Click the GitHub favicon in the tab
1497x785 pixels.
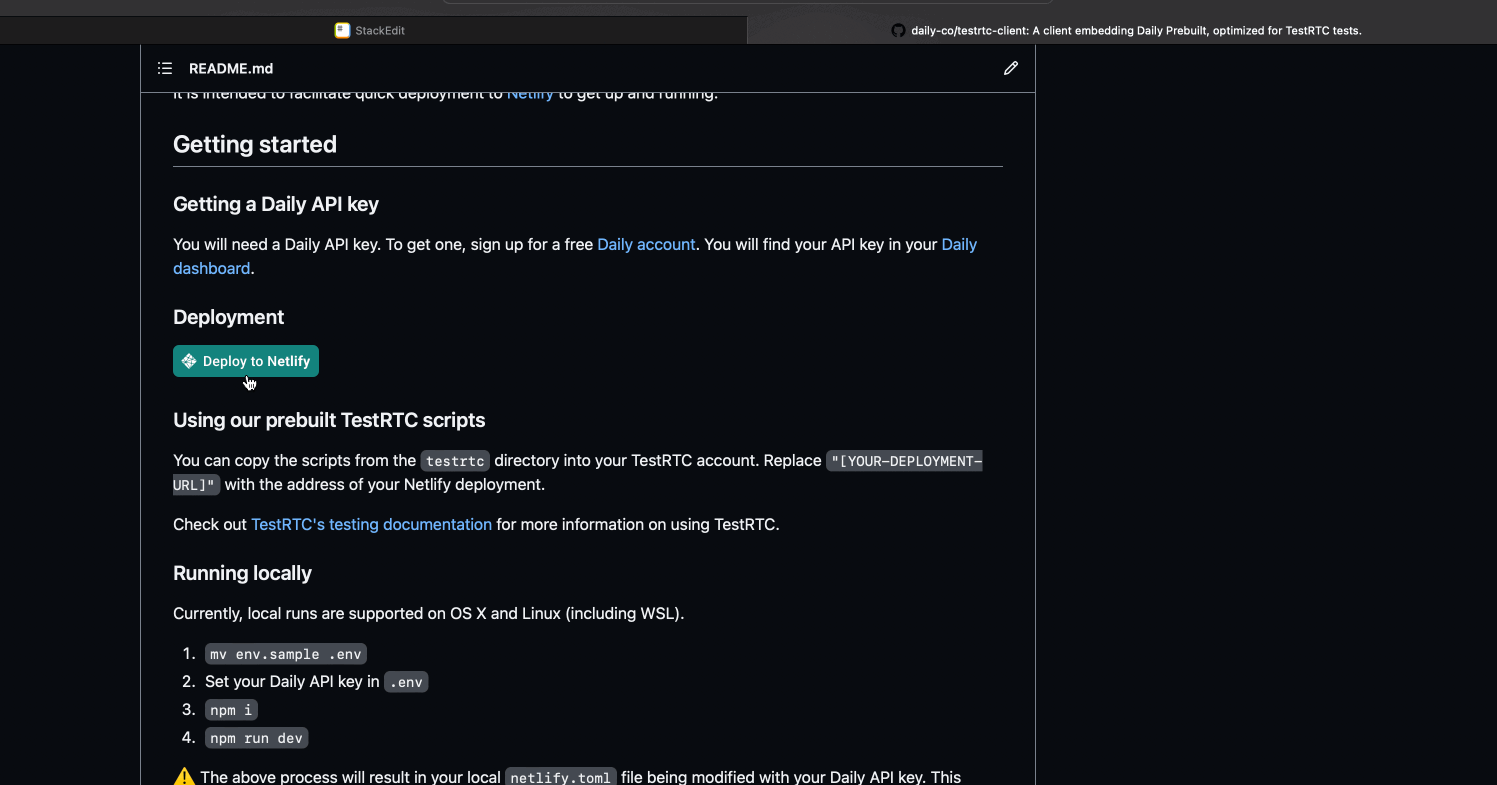tap(898, 30)
